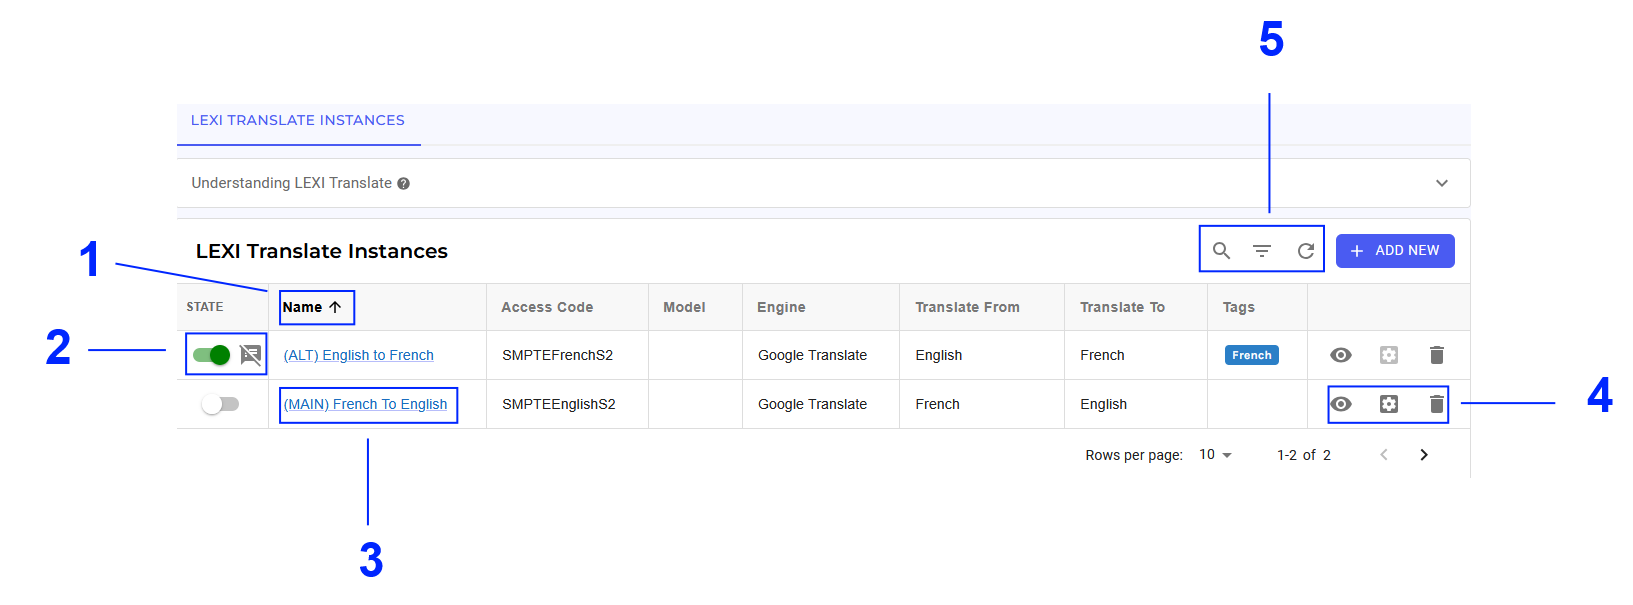Go to the next page of results
Screen dimensions: 1633x605
1424,455
